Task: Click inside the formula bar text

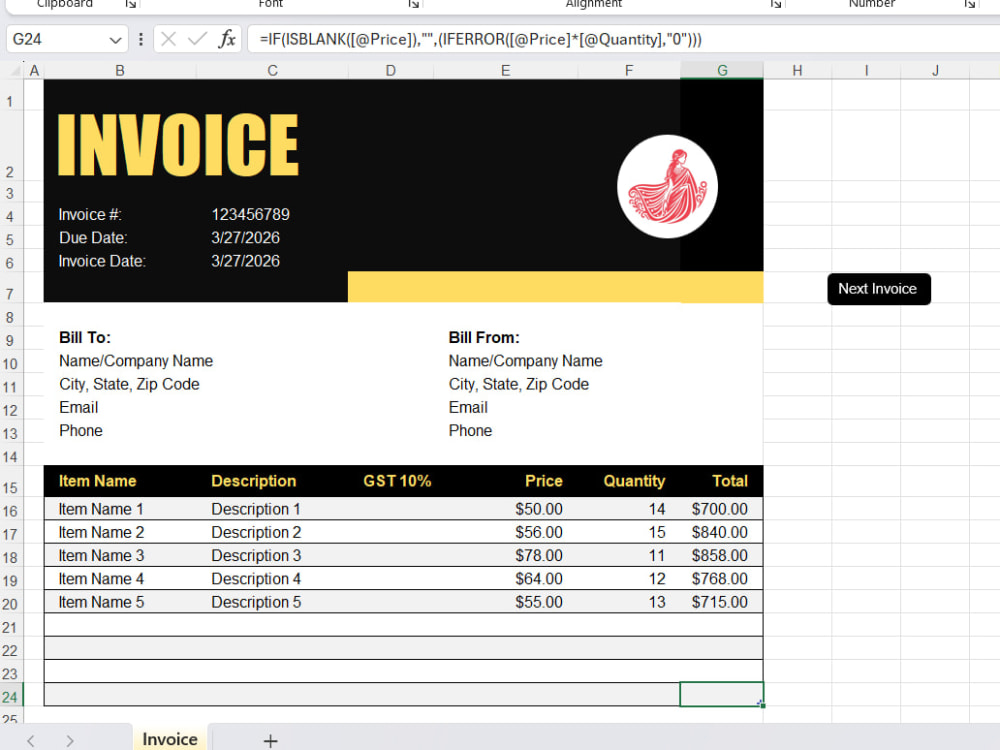Action: pos(480,40)
